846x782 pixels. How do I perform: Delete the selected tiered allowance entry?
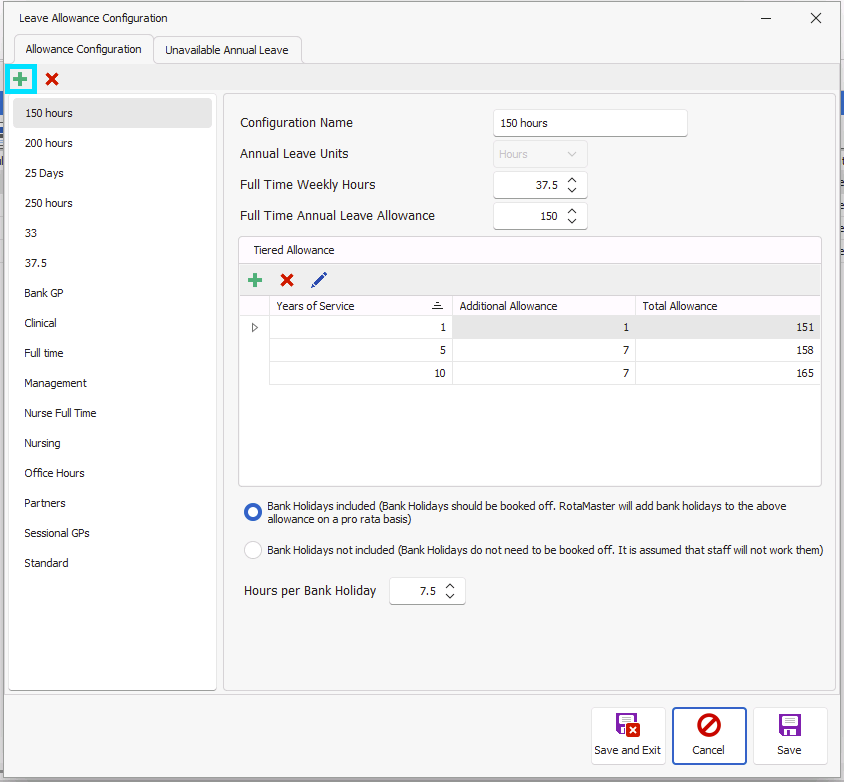coord(286,280)
